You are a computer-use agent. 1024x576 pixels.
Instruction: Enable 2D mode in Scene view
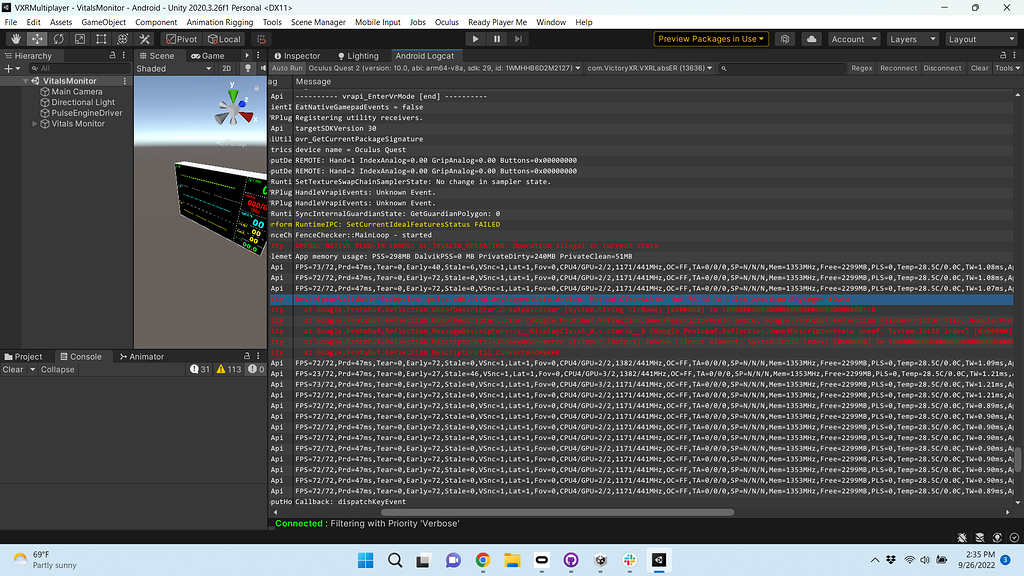pos(227,68)
